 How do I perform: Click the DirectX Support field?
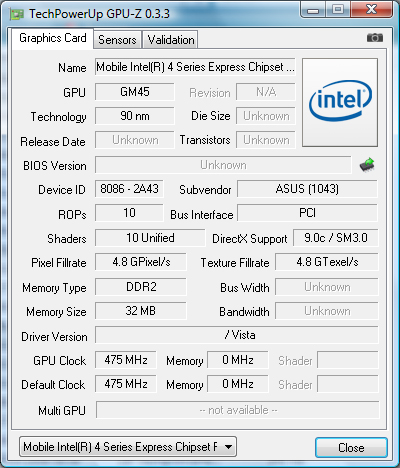[x=336, y=238]
